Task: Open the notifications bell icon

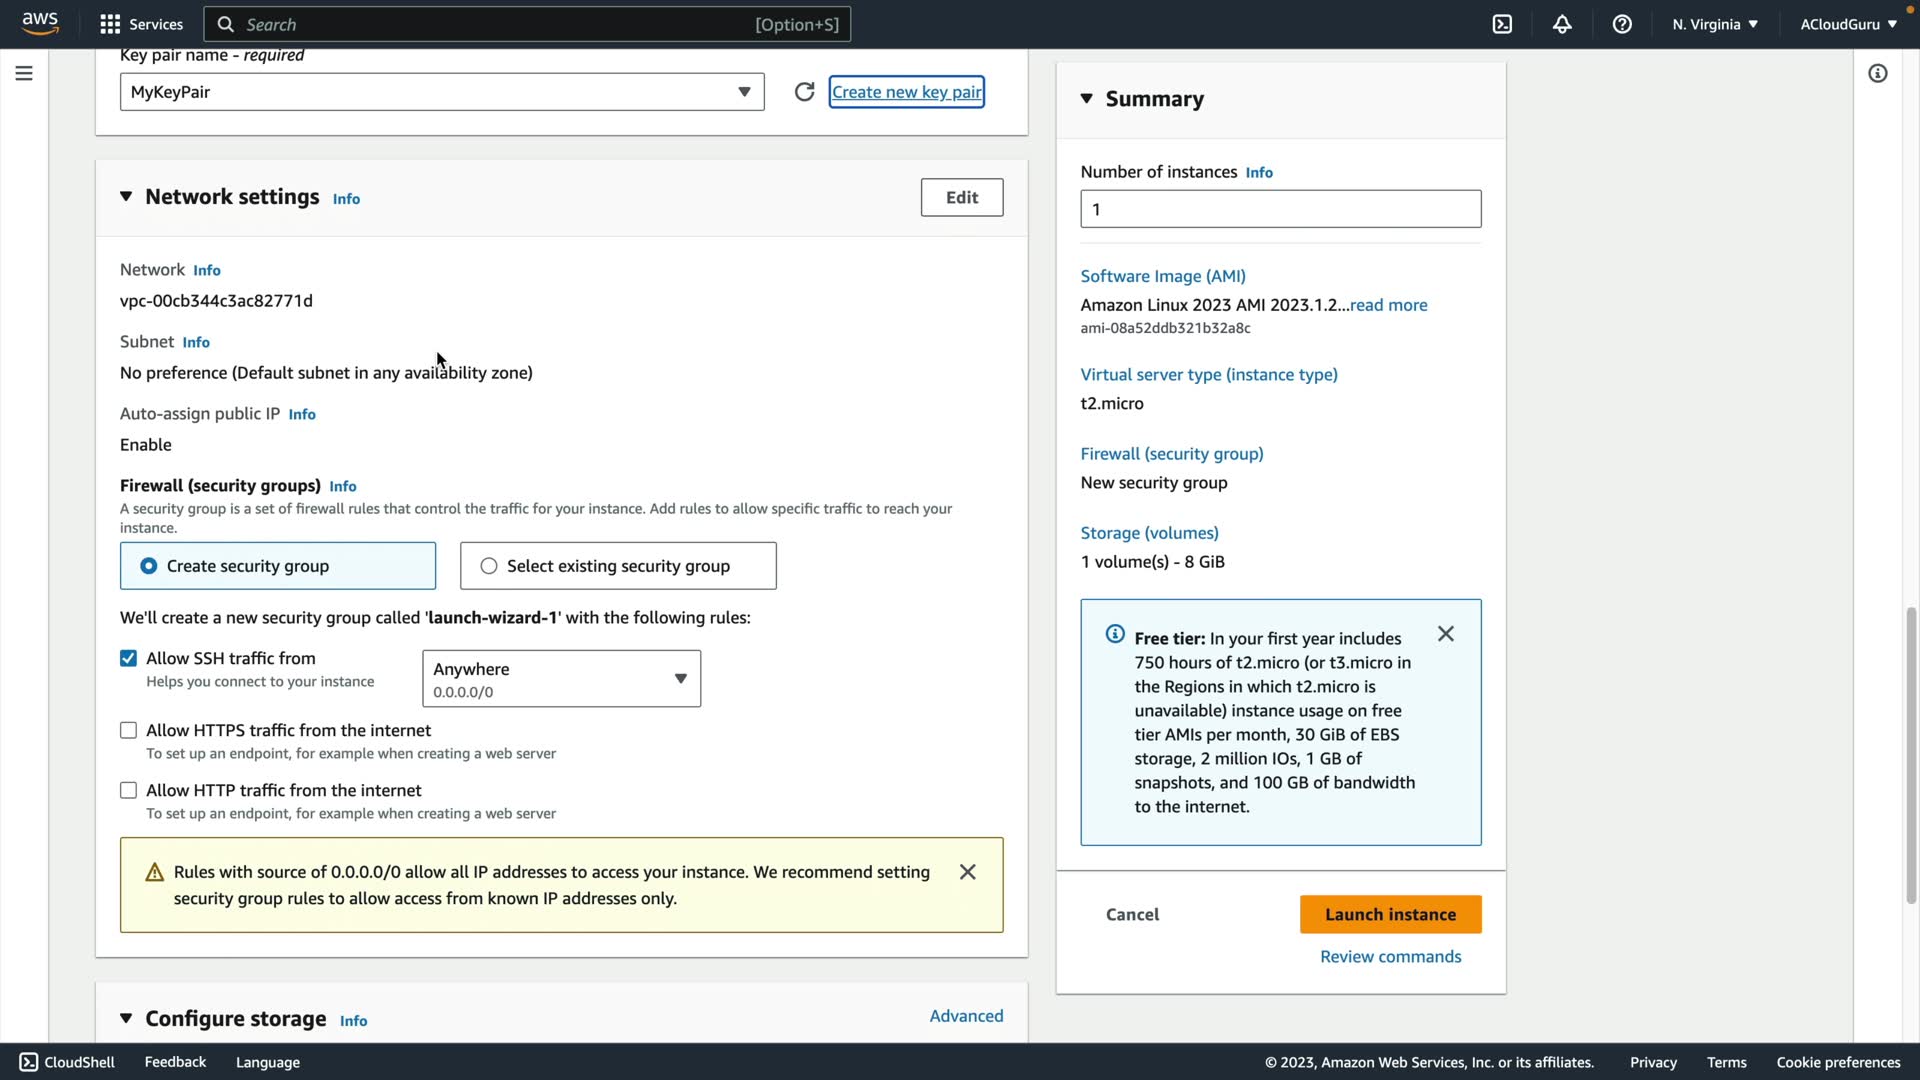Action: click(1562, 24)
